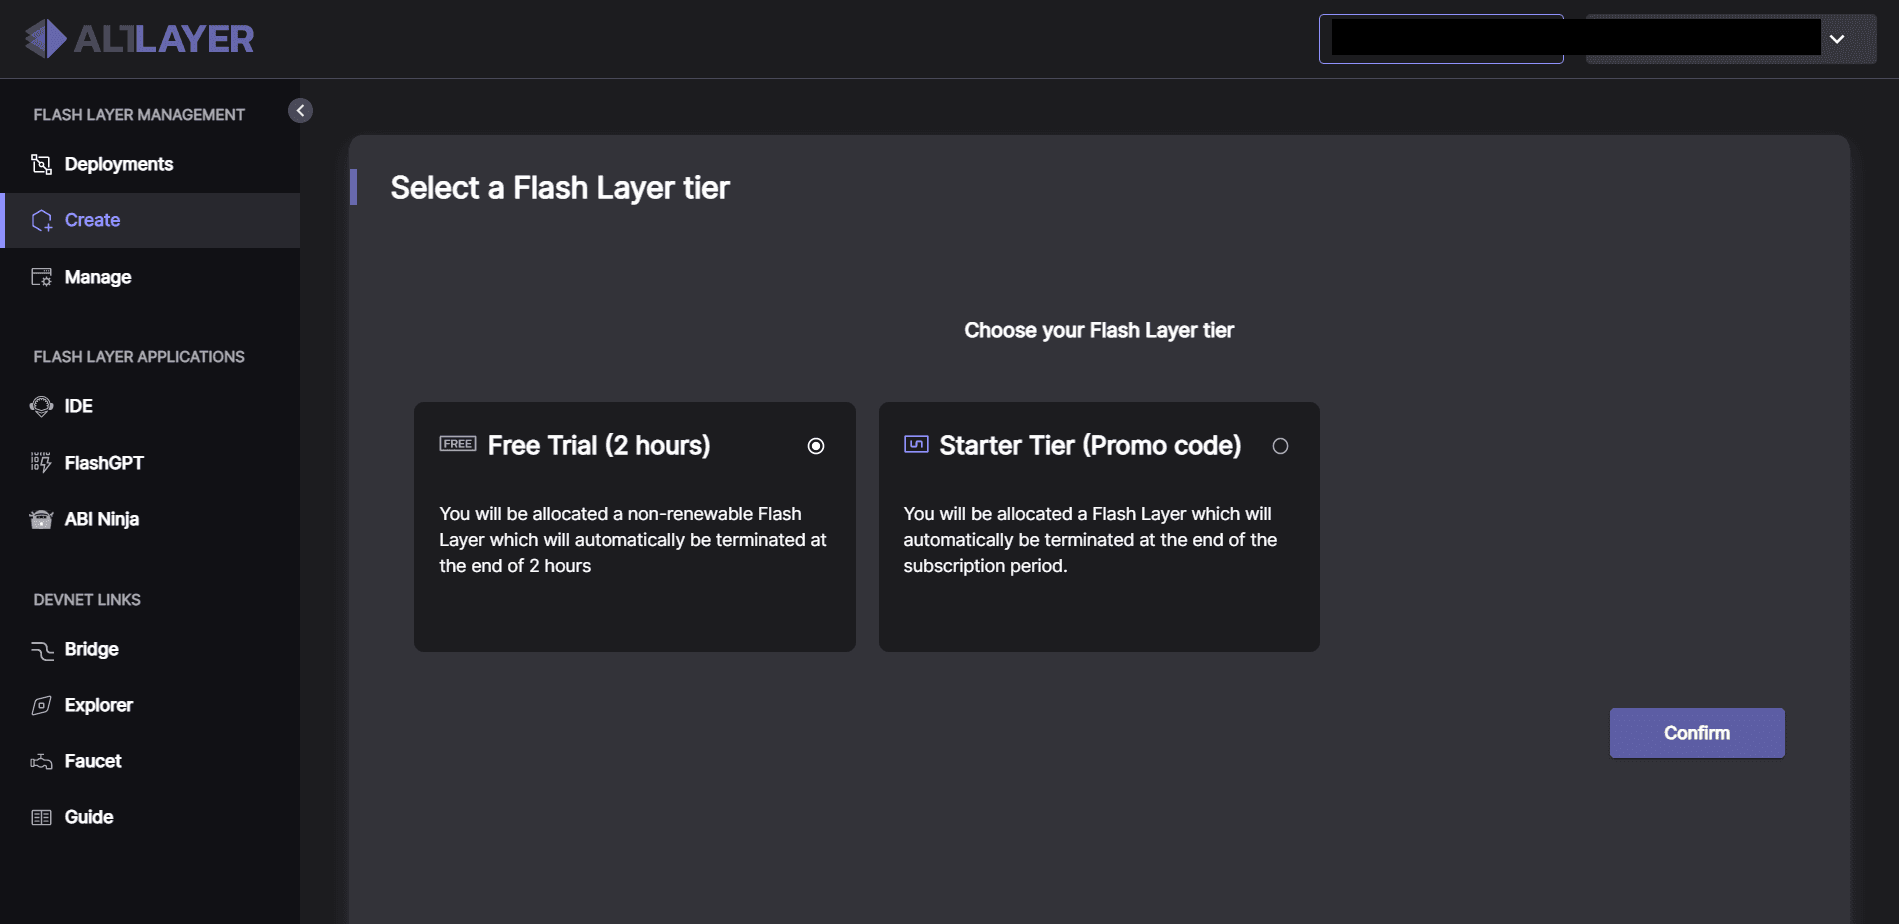Click the Faucet sidebar icon
The image size is (1899, 924).
[41, 761]
